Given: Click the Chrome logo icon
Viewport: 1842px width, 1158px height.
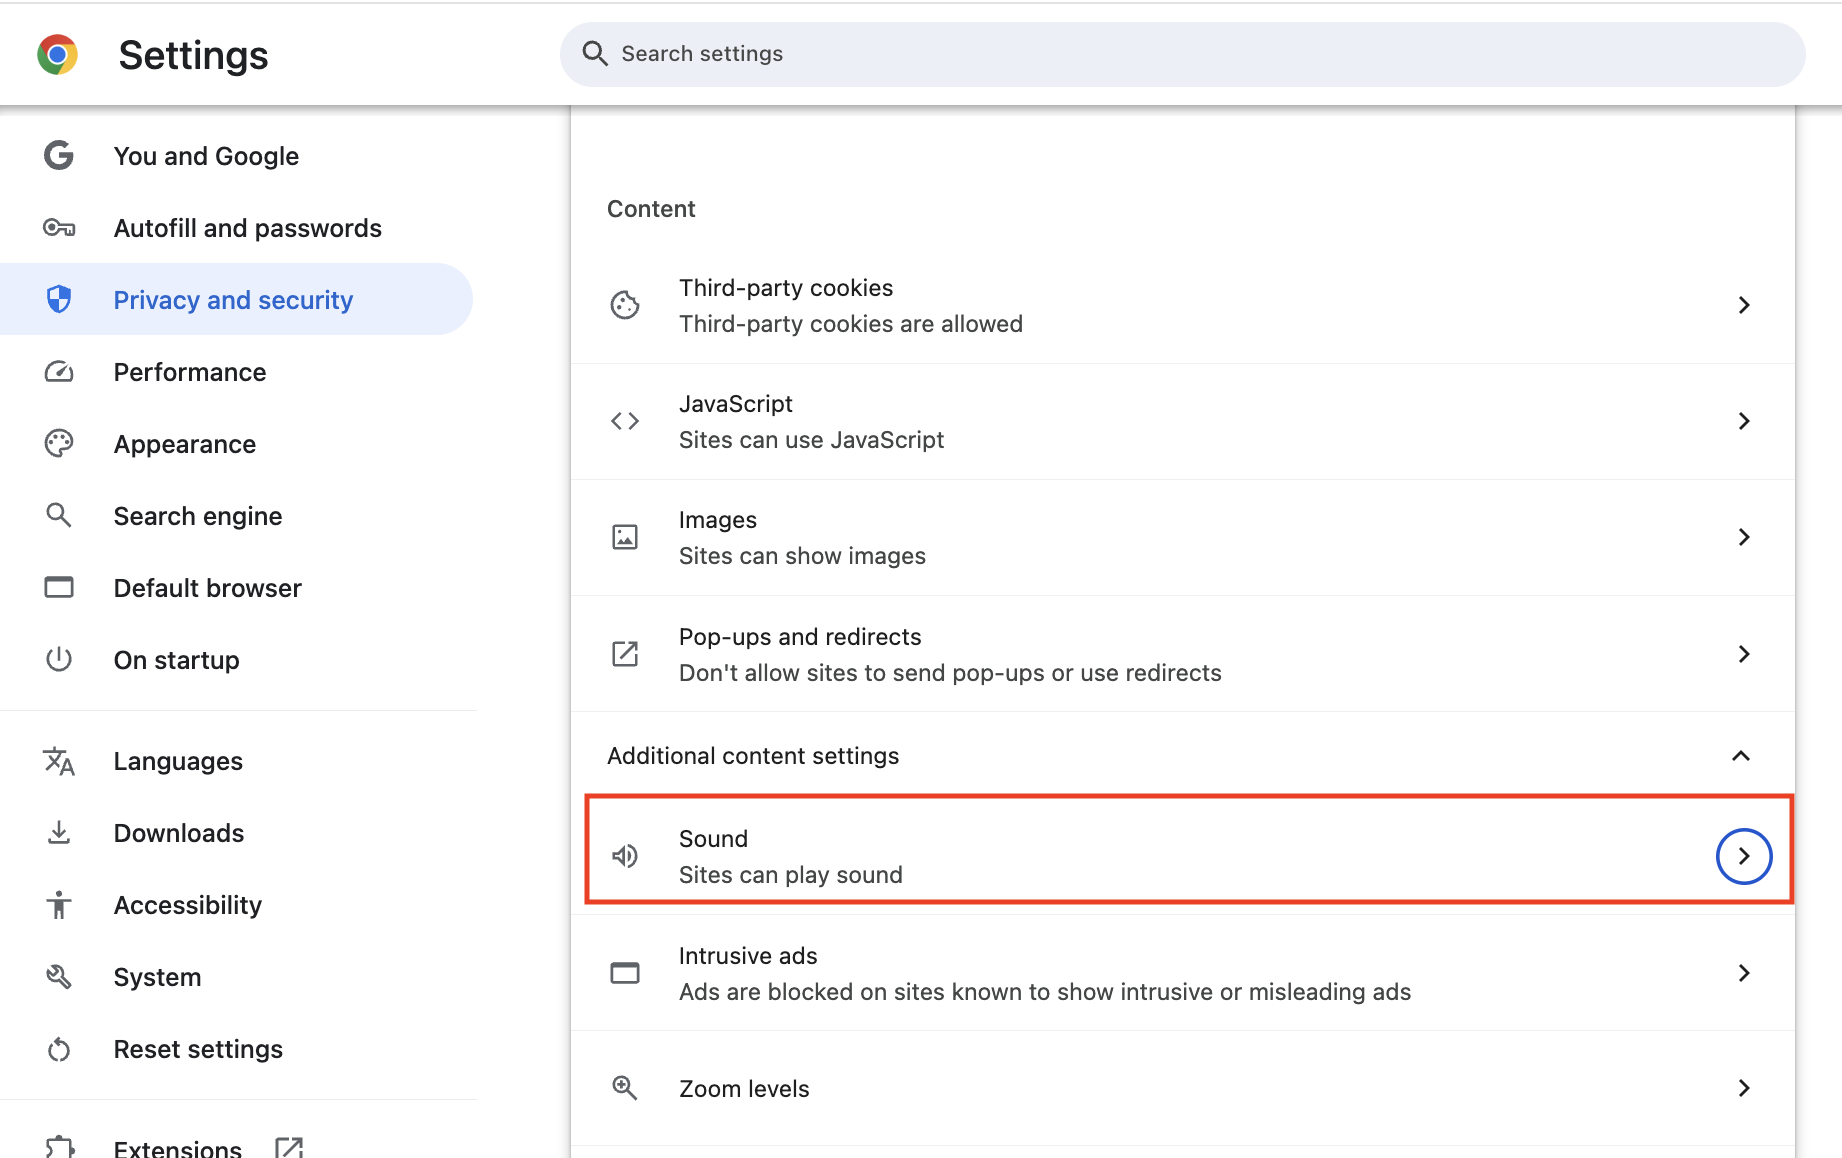Looking at the screenshot, I should click(57, 55).
